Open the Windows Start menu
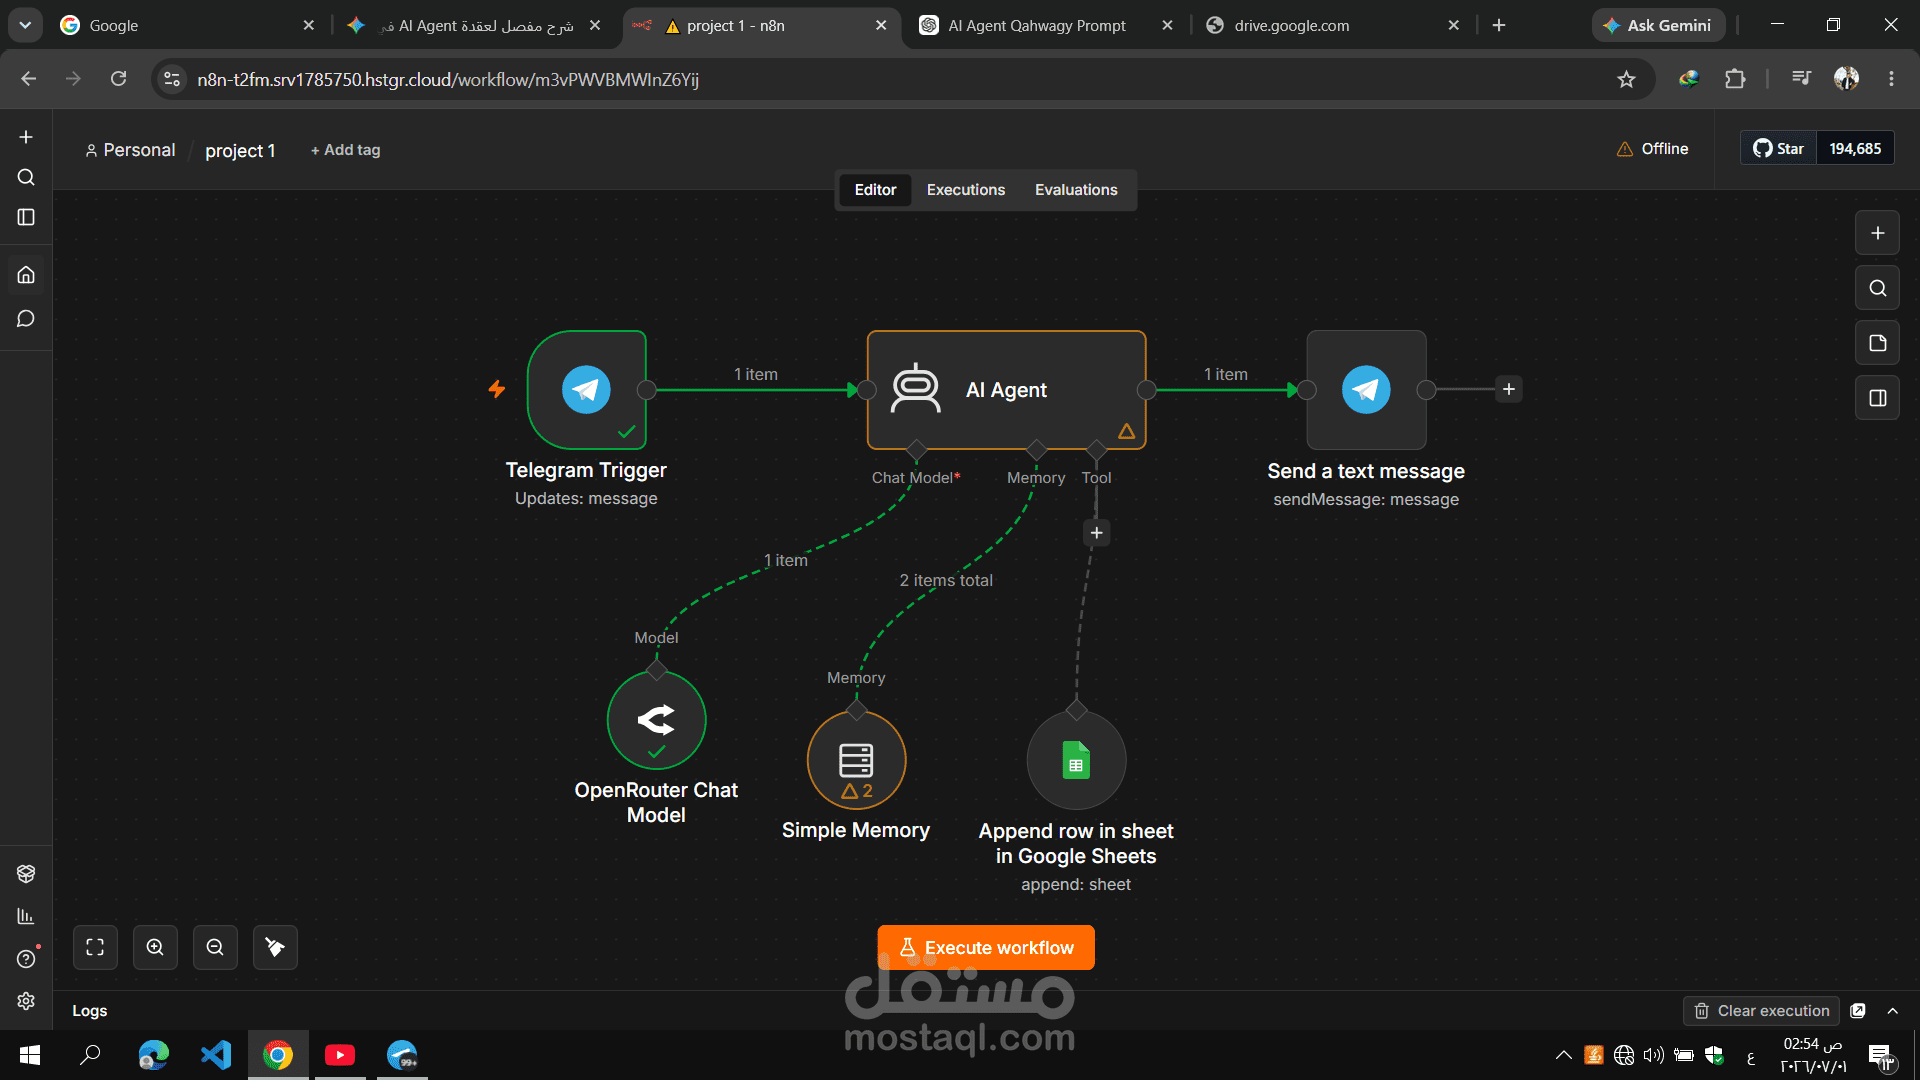The image size is (1920, 1080). (30, 1055)
